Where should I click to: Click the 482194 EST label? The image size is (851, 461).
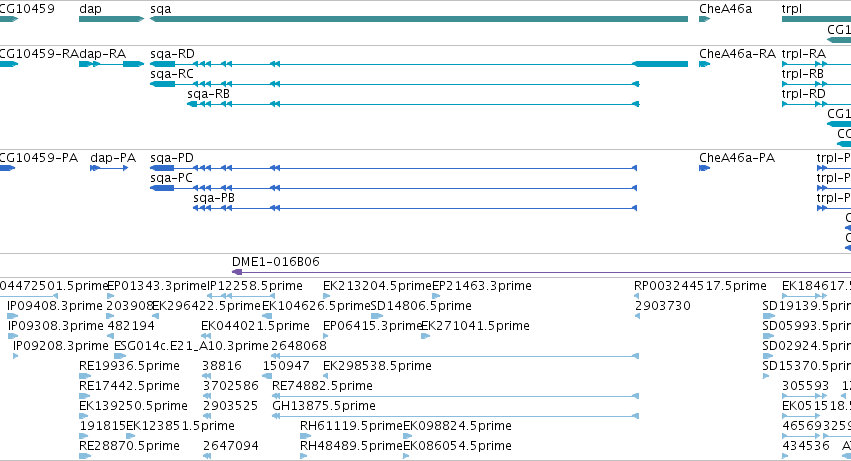[x=131, y=326]
